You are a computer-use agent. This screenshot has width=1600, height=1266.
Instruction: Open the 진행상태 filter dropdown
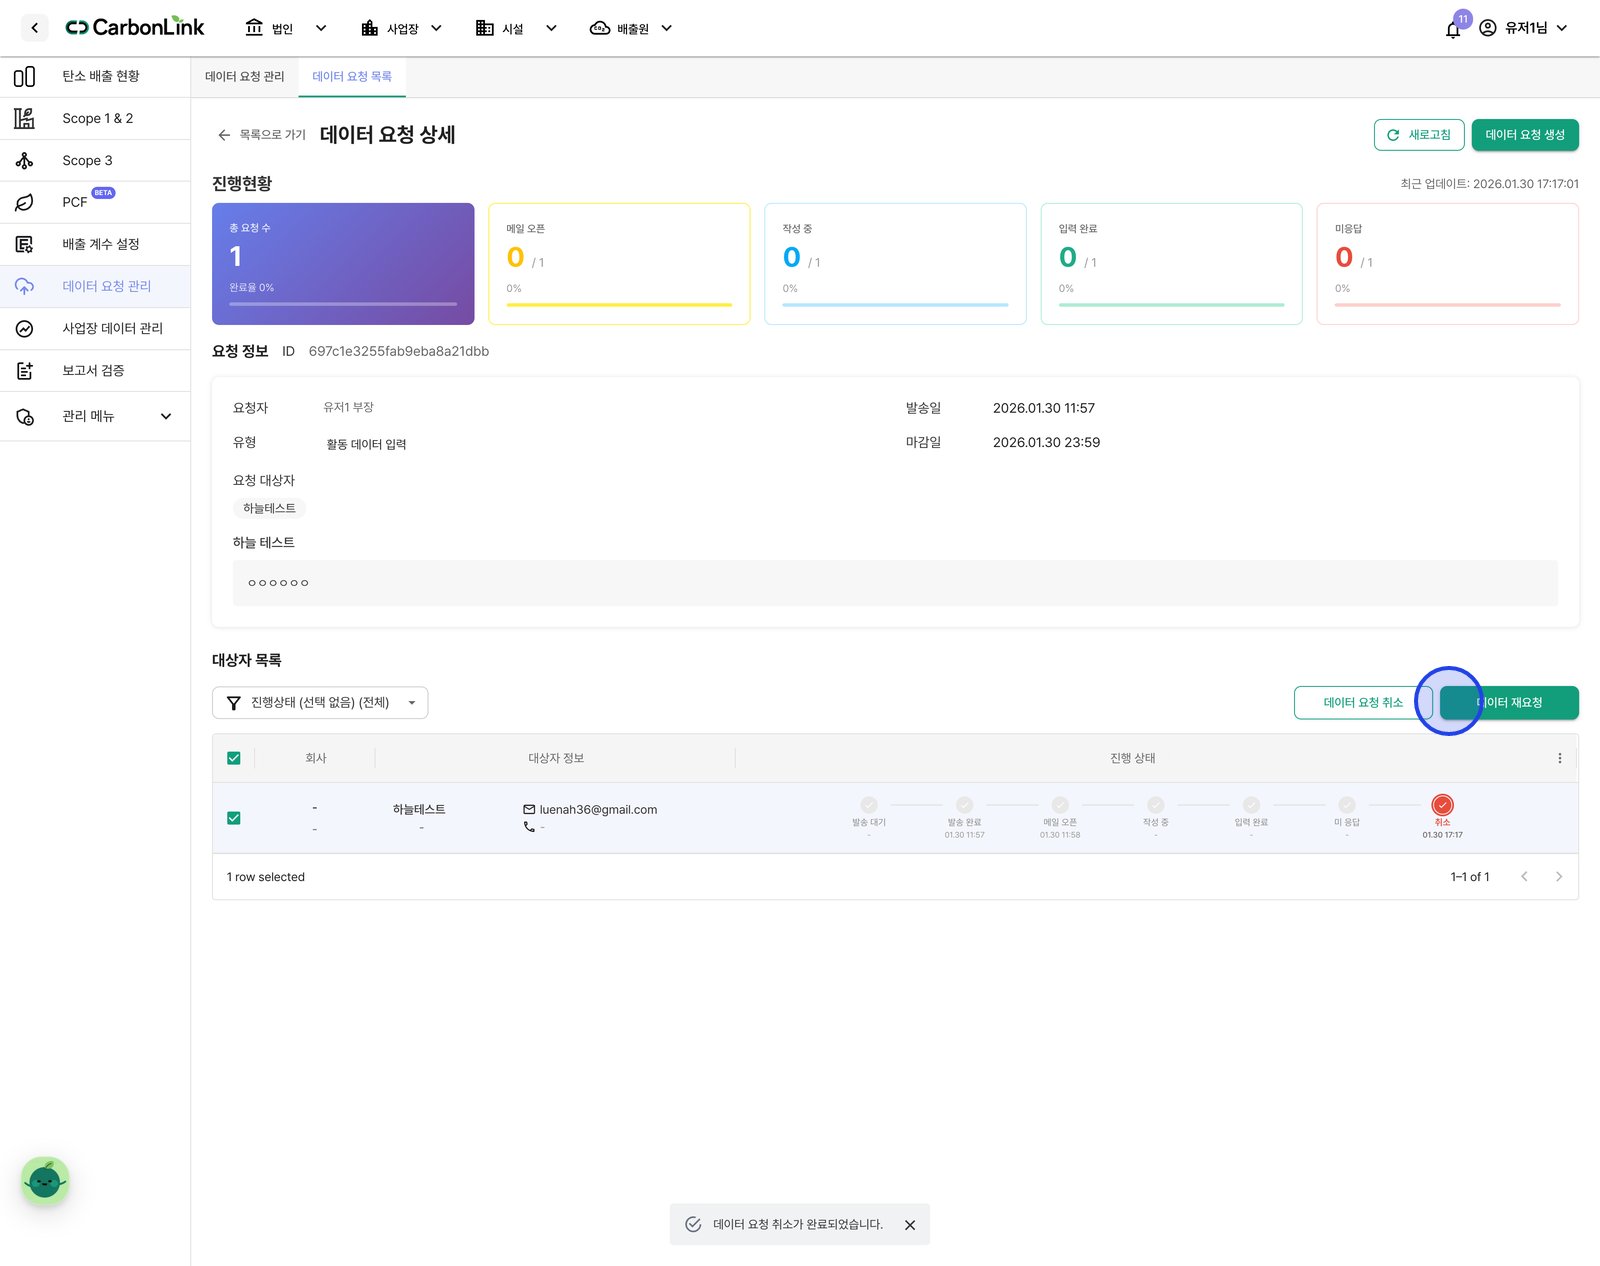coord(320,703)
